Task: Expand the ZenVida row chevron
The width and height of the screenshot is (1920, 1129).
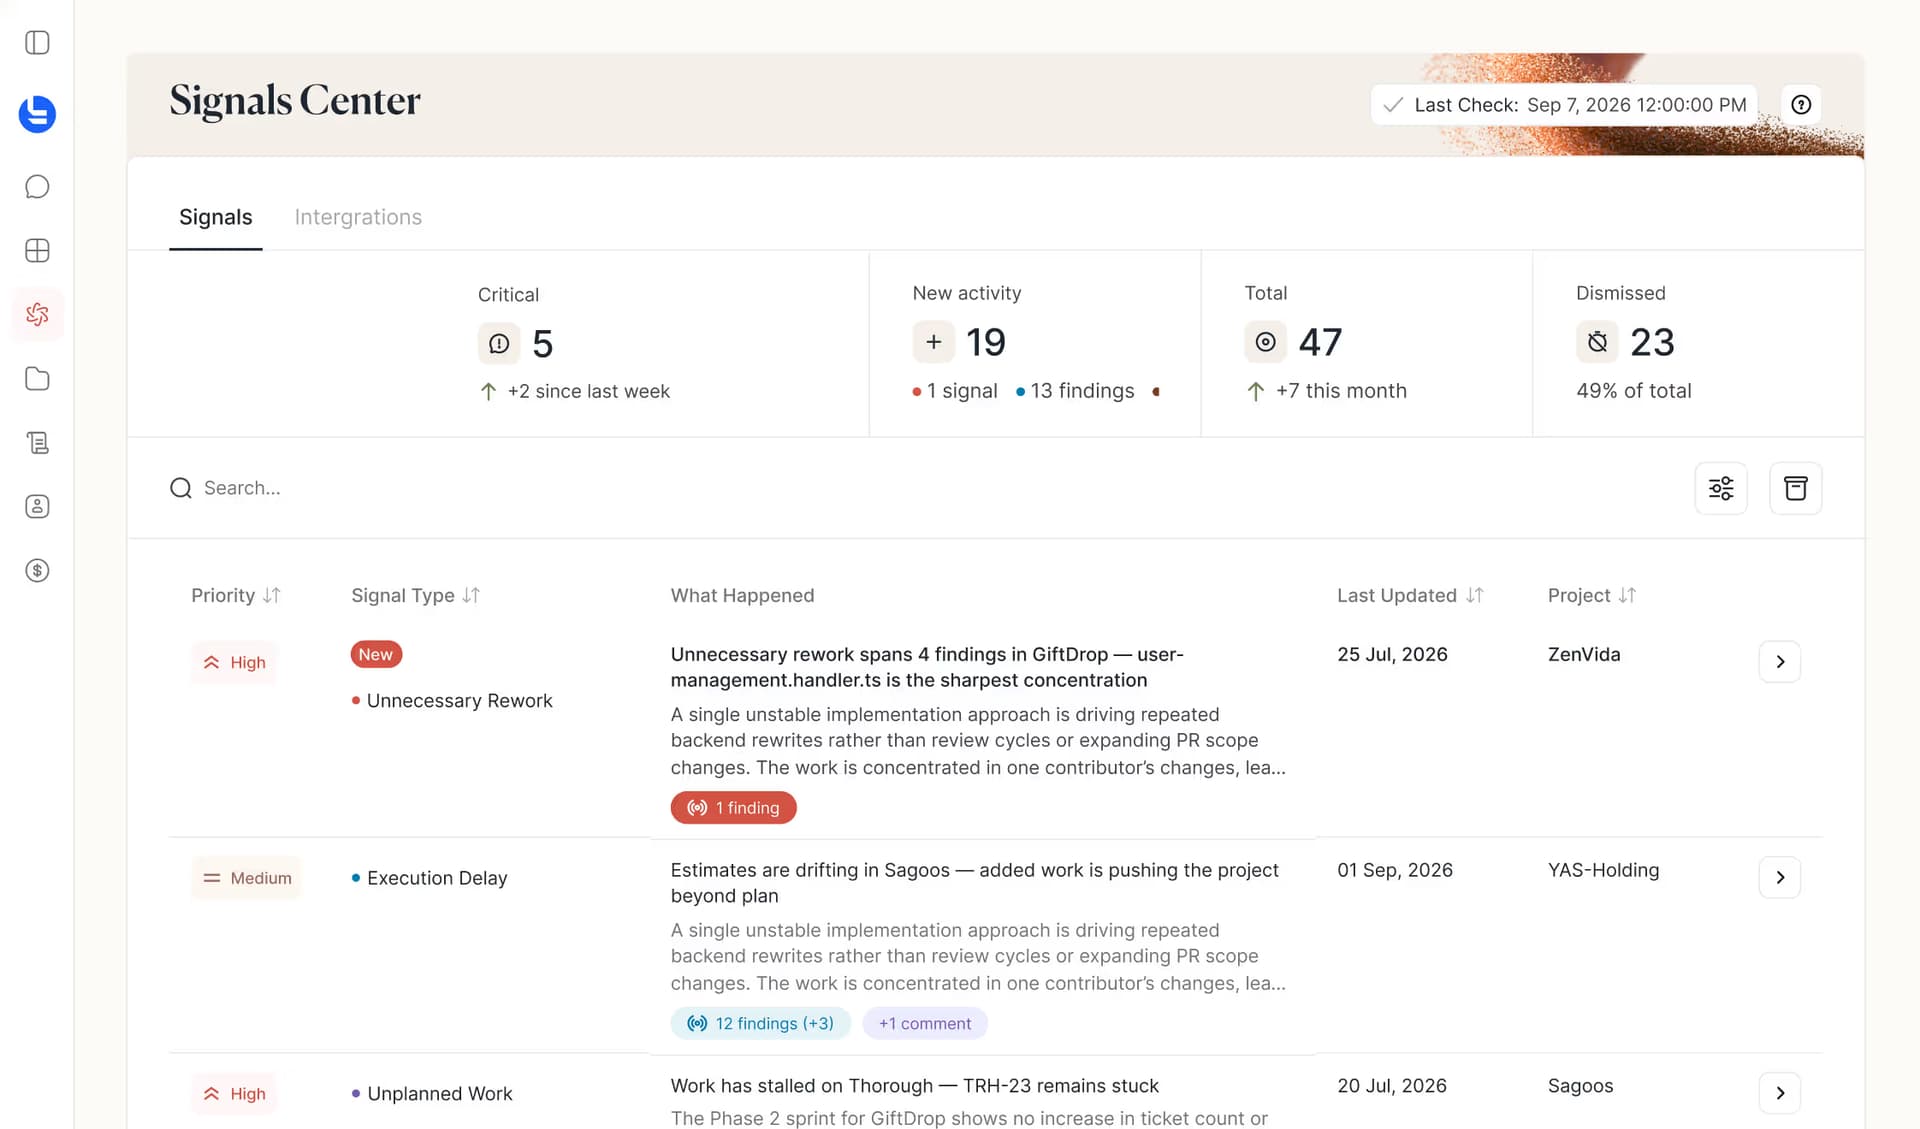Action: point(1780,662)
